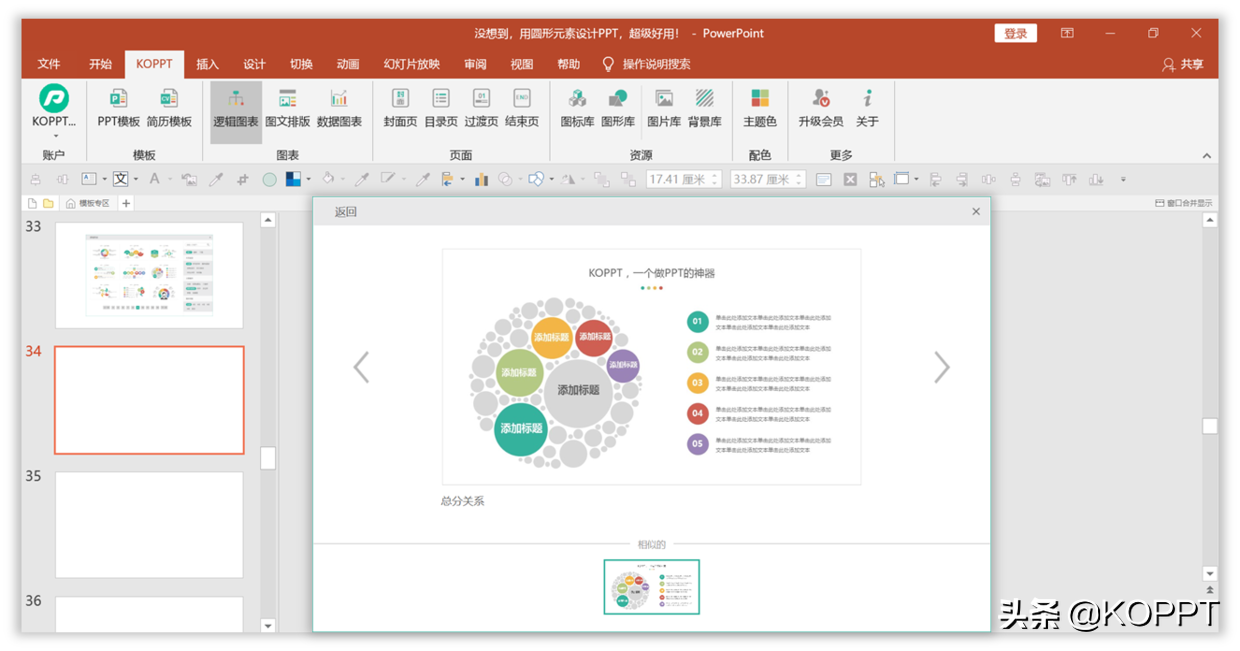Open the 背景库 background library

point(705,108)
